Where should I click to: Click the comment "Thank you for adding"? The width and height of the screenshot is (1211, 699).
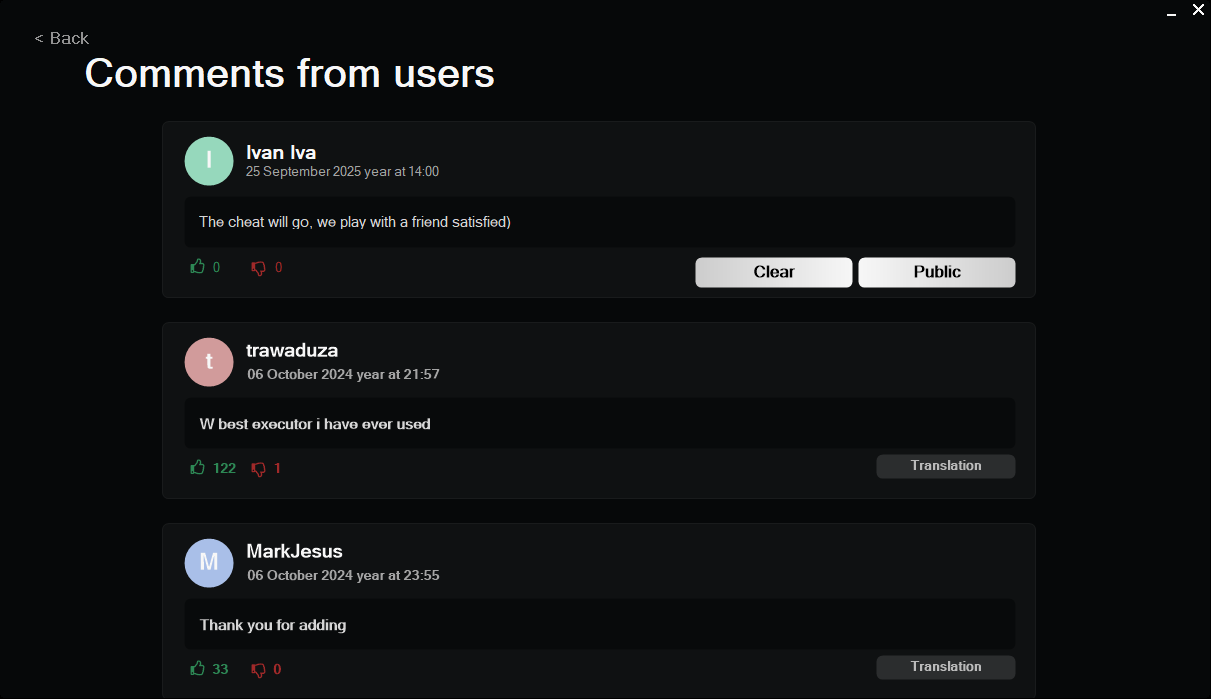click(273, 625)
